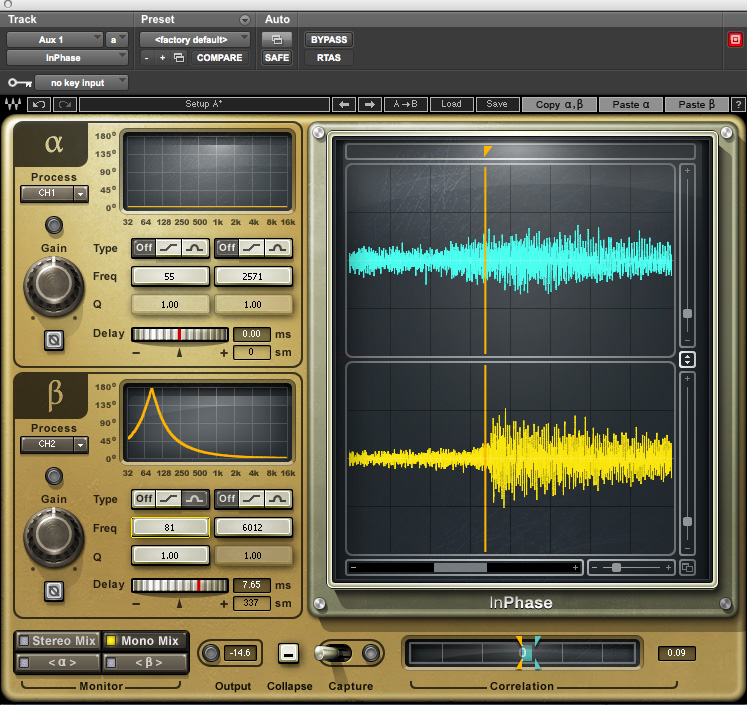Go to previous preset arrow
This screenshot has width=747, height=705.
[344, 104]
